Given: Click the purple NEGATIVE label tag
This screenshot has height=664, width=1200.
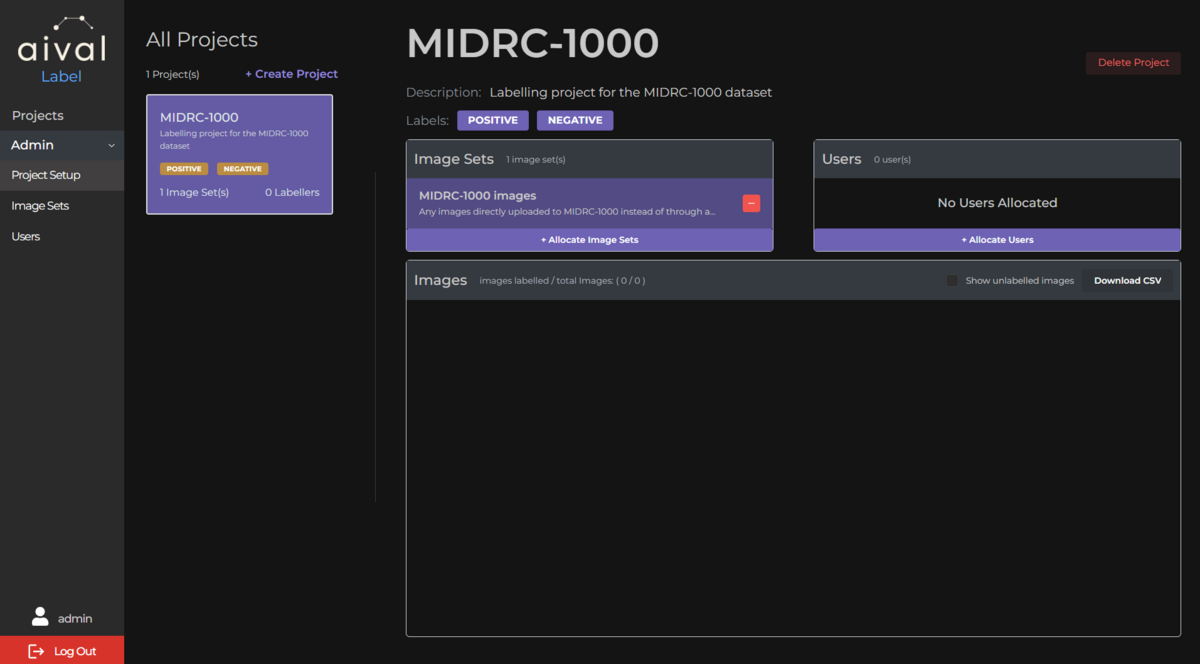Looking at the screenshot, I should 575,120.
